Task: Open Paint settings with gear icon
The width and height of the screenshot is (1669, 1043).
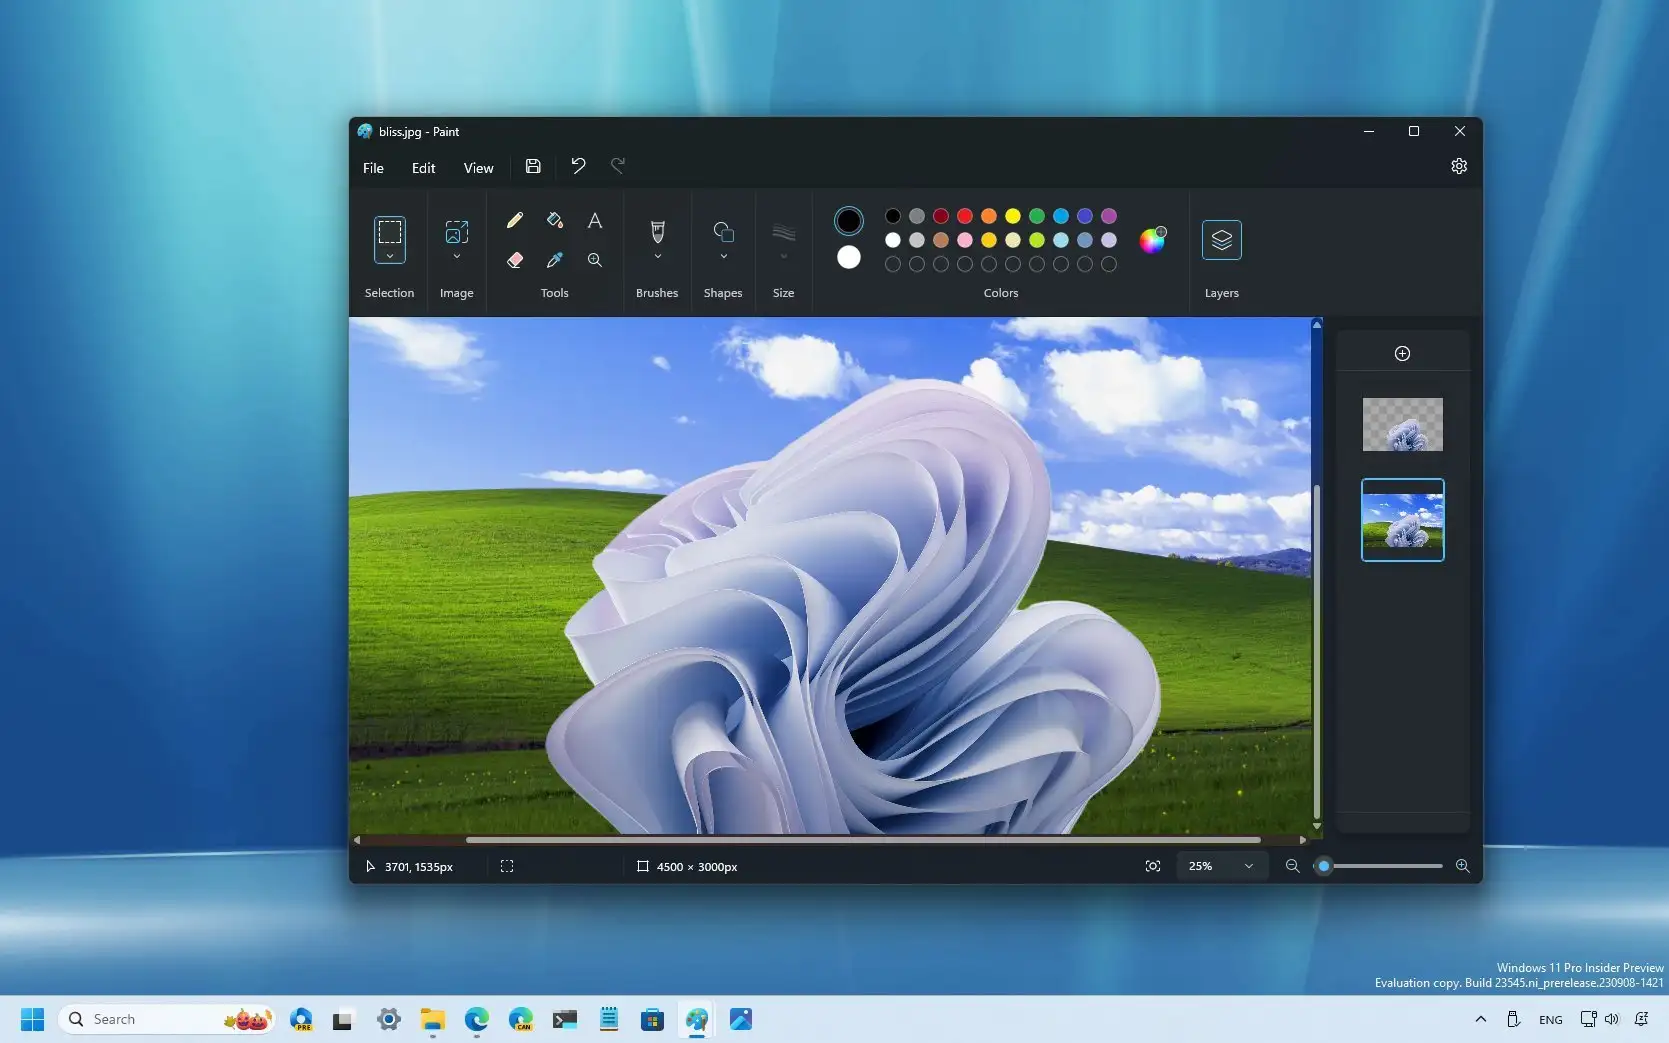Action: (x=1458, y=167)
